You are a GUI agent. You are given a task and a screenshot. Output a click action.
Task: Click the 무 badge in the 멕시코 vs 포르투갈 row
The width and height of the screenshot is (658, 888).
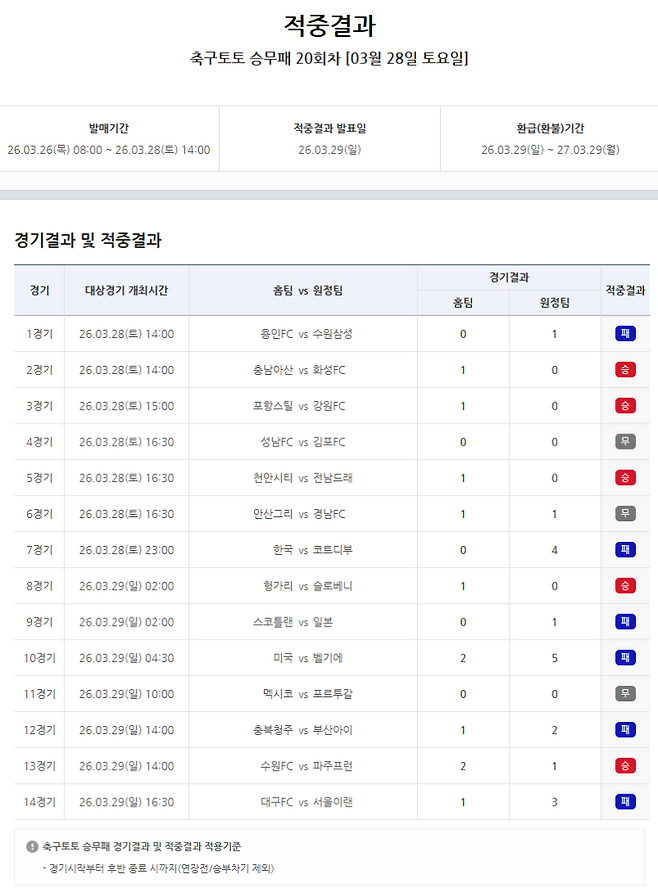(x=625, y=694)
